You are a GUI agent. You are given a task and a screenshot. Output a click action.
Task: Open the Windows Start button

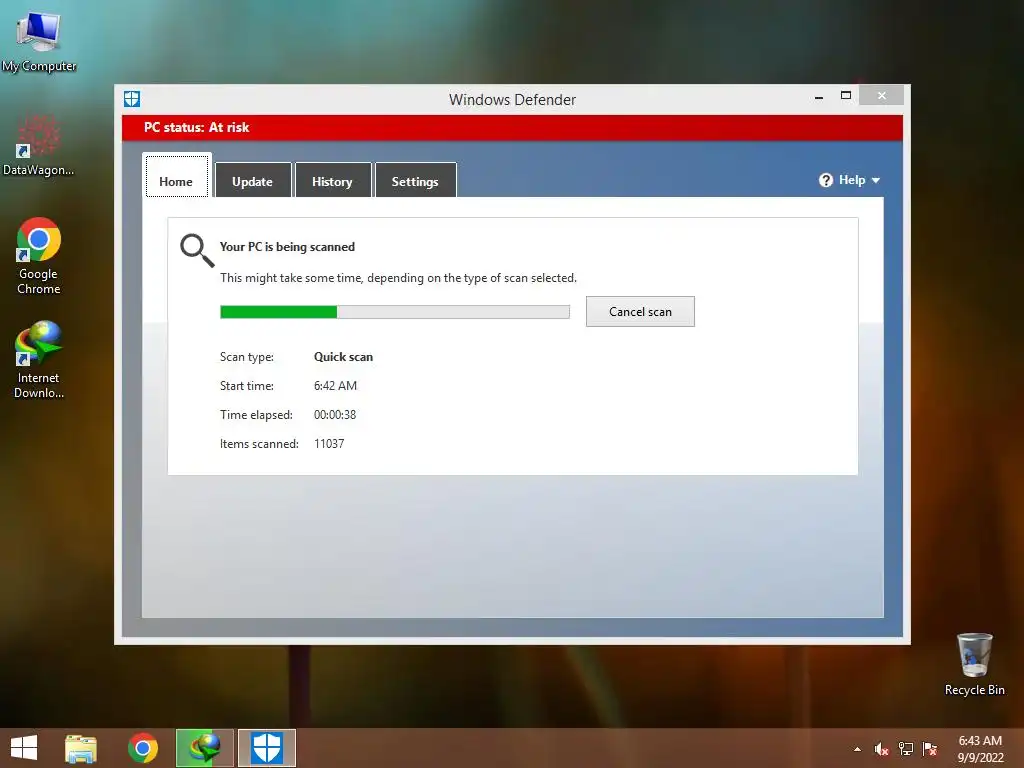click(x=24, y=748)
